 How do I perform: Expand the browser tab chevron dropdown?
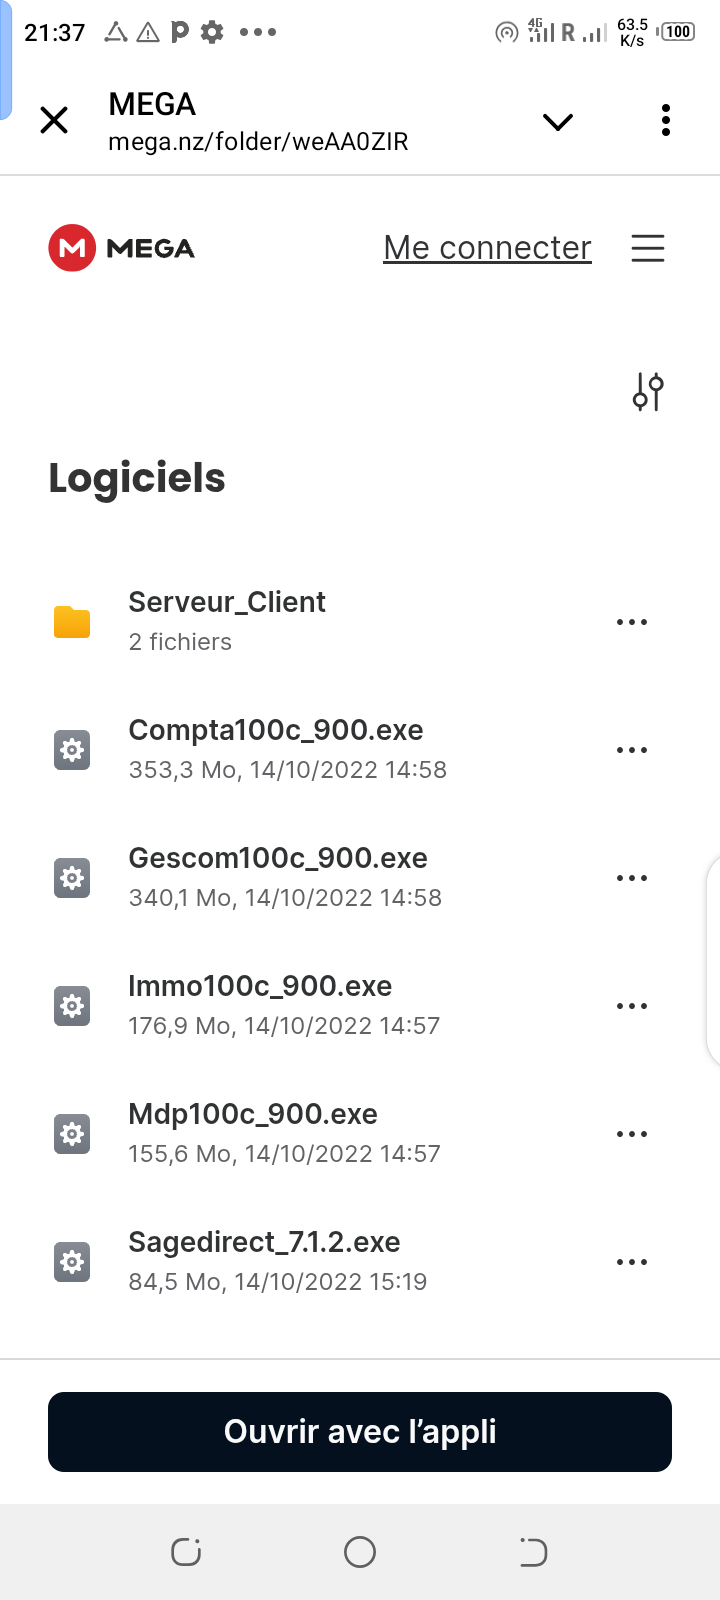(558, 122)
